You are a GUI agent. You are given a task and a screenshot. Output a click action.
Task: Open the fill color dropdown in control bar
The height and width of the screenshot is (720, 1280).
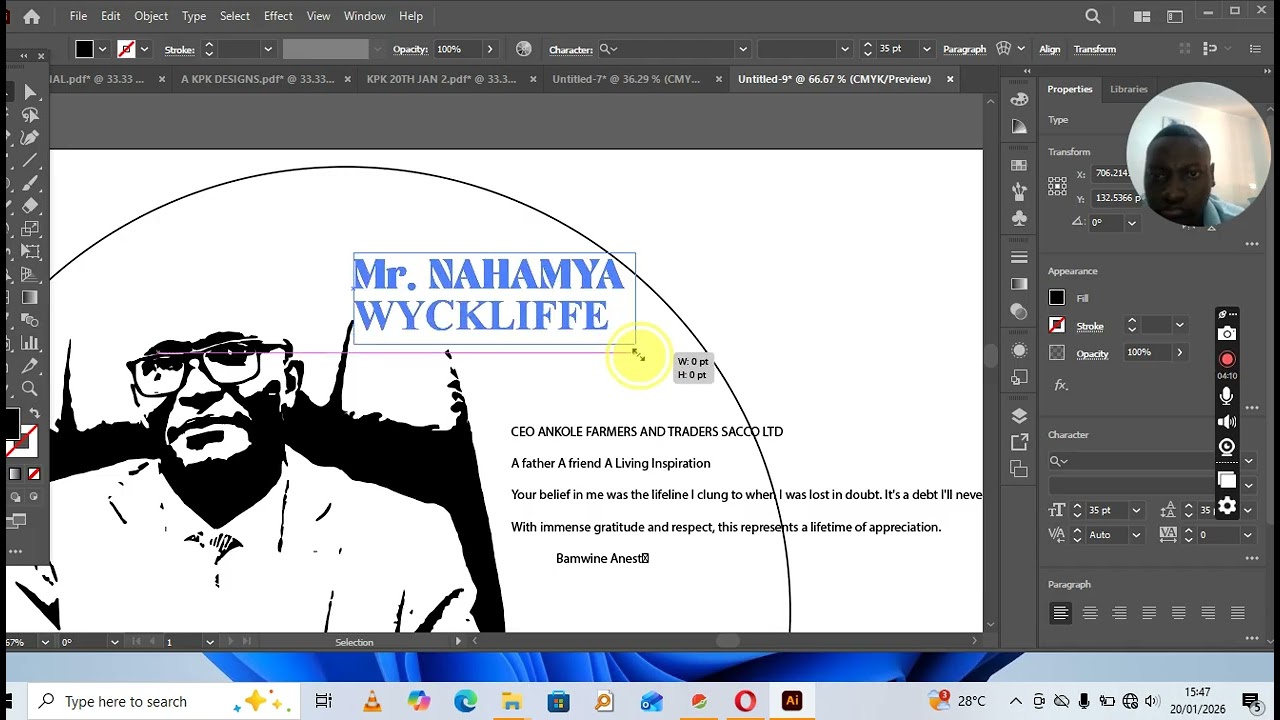(102, 49)
